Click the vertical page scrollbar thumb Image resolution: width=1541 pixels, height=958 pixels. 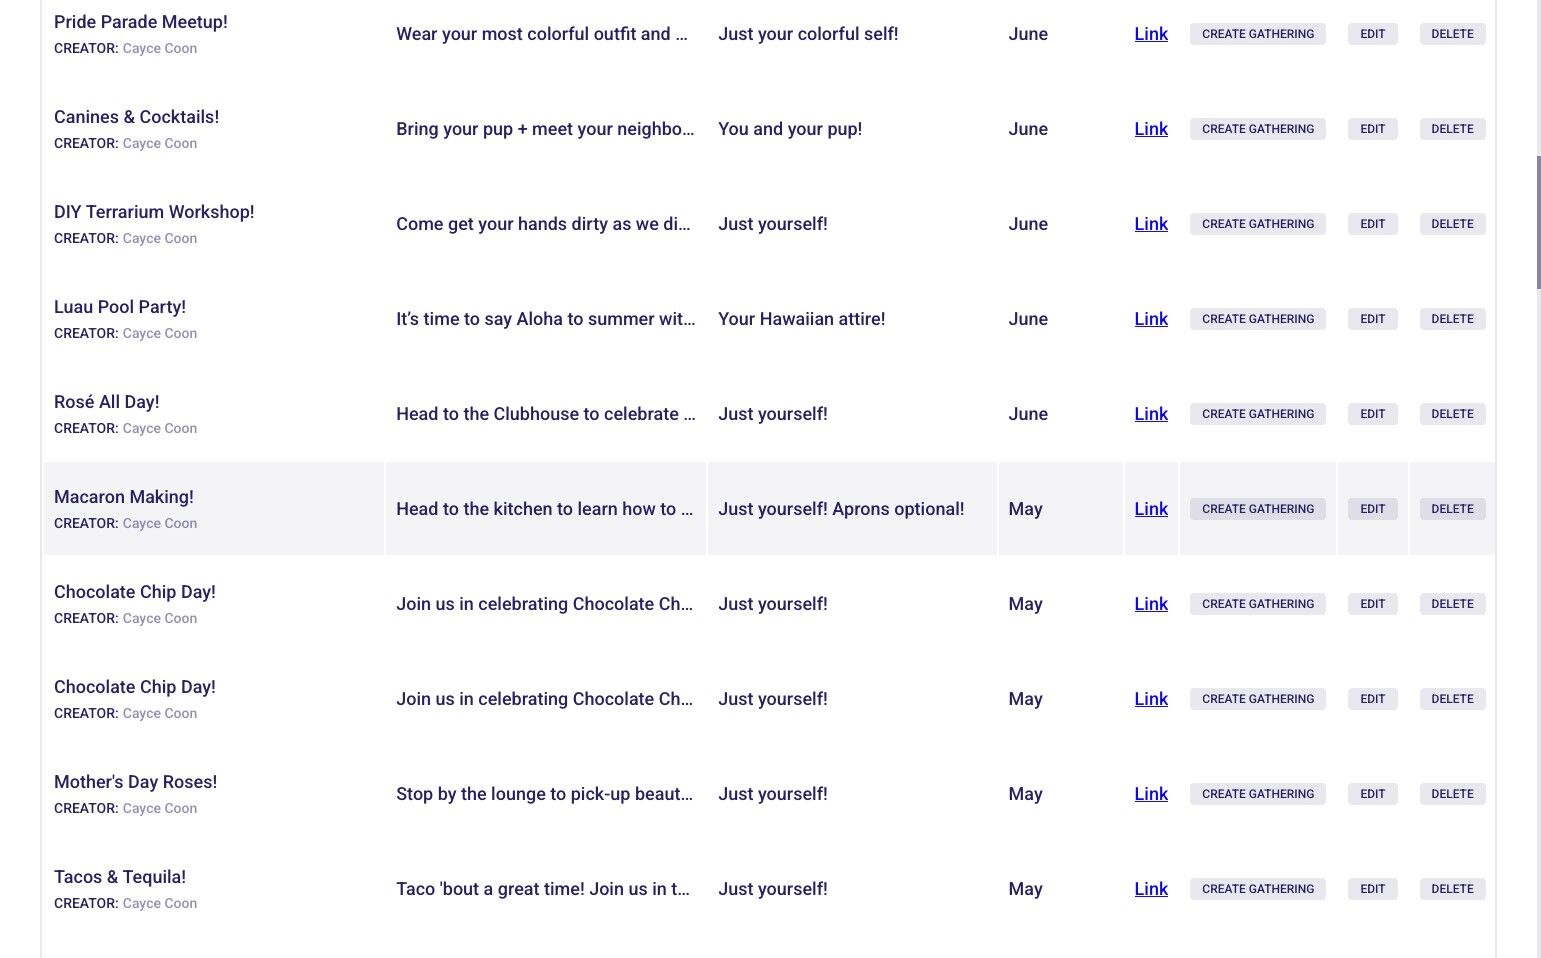(x=1538, y=222)
